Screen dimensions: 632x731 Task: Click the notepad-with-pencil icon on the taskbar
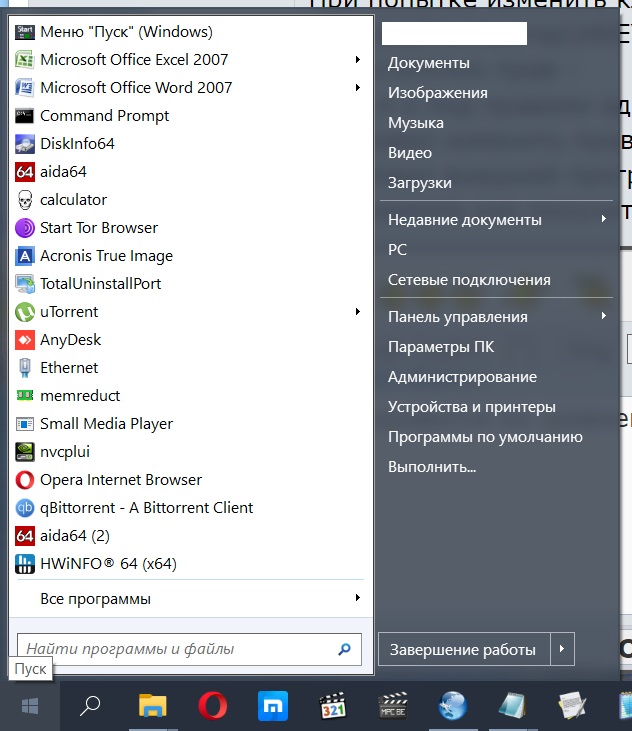pyautogui.click(x=572, y=705)
